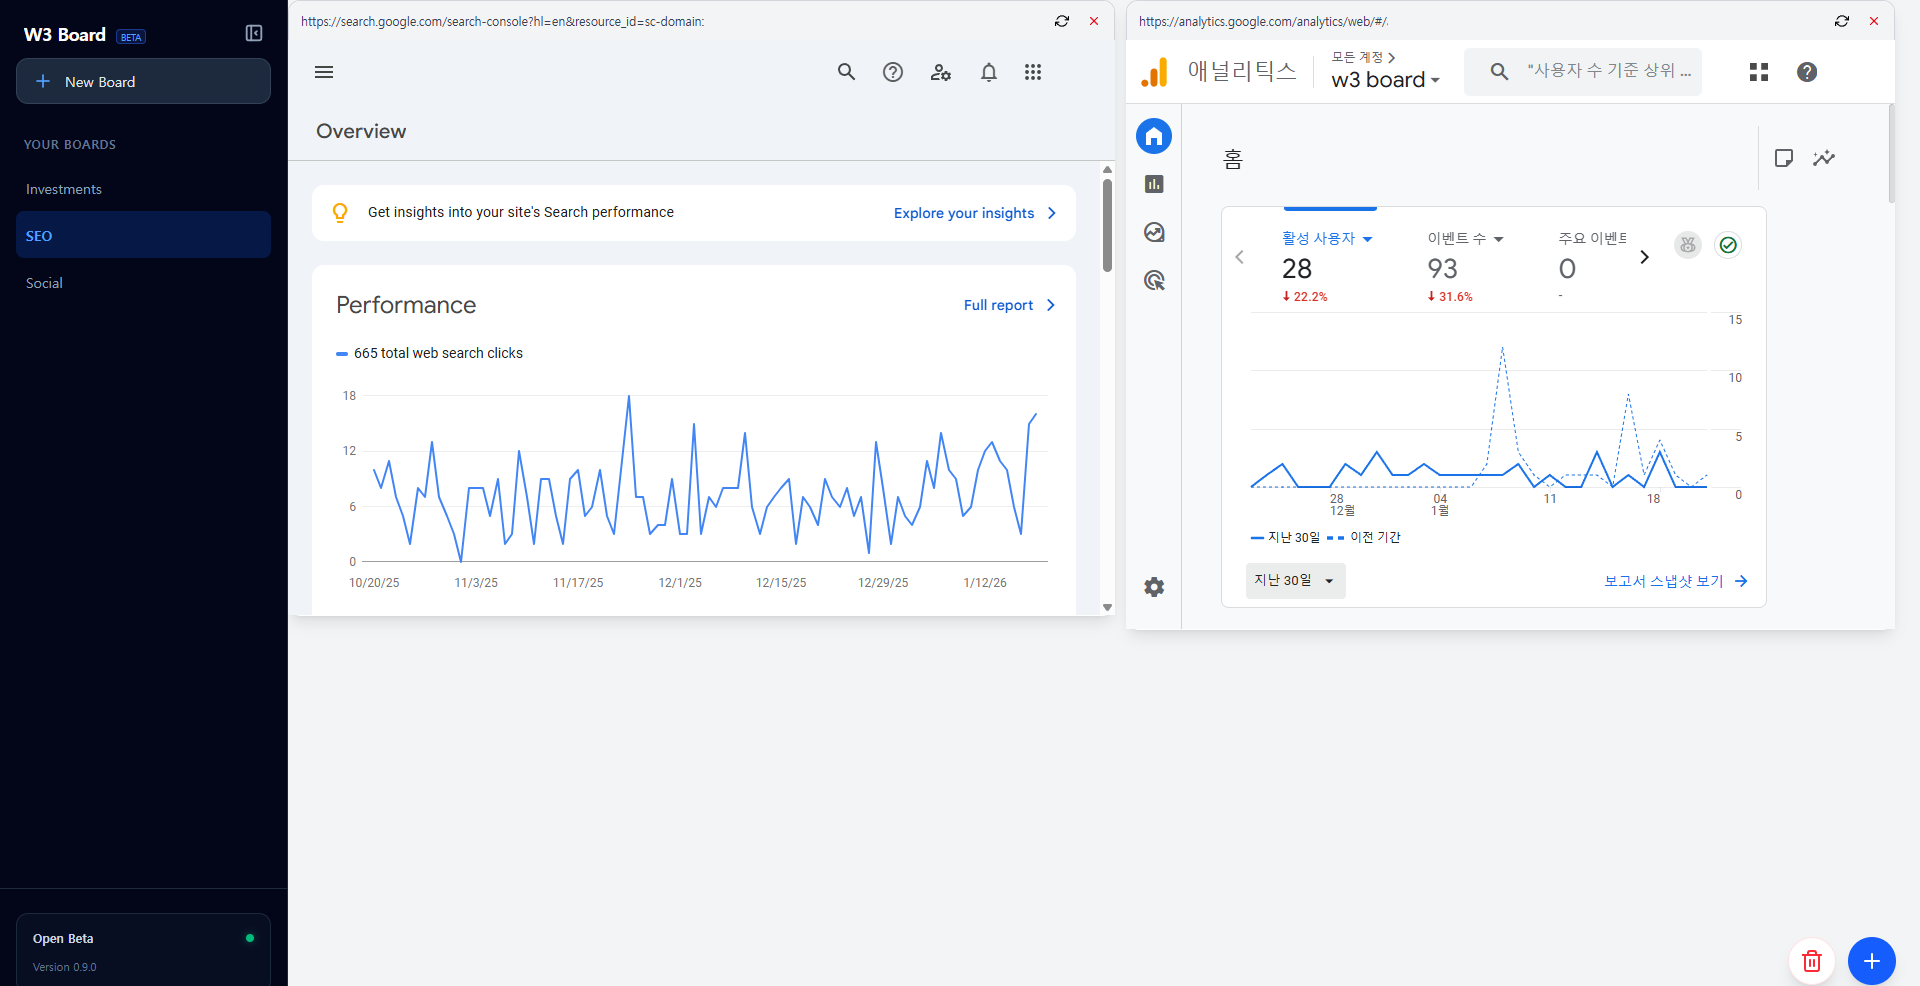1920x986 pixels.
Task: Collapse the W3 Board sidebar panel
Action: [254, 34]
